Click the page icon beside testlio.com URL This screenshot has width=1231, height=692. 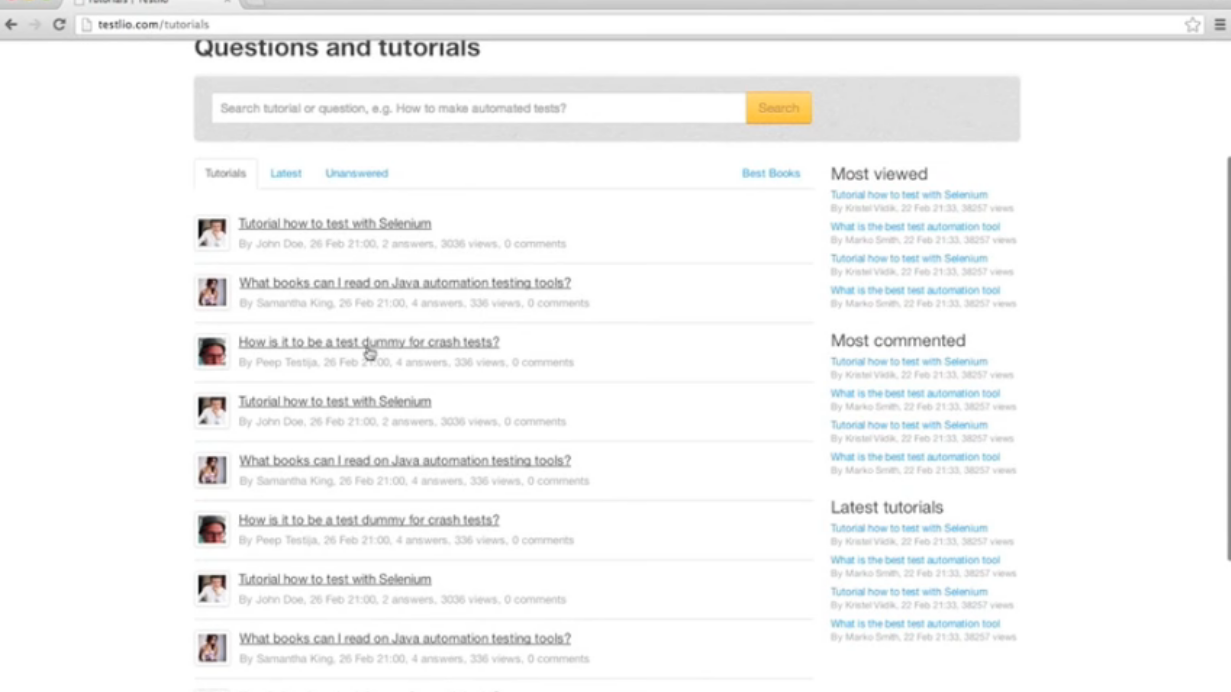tap(87, 24)
